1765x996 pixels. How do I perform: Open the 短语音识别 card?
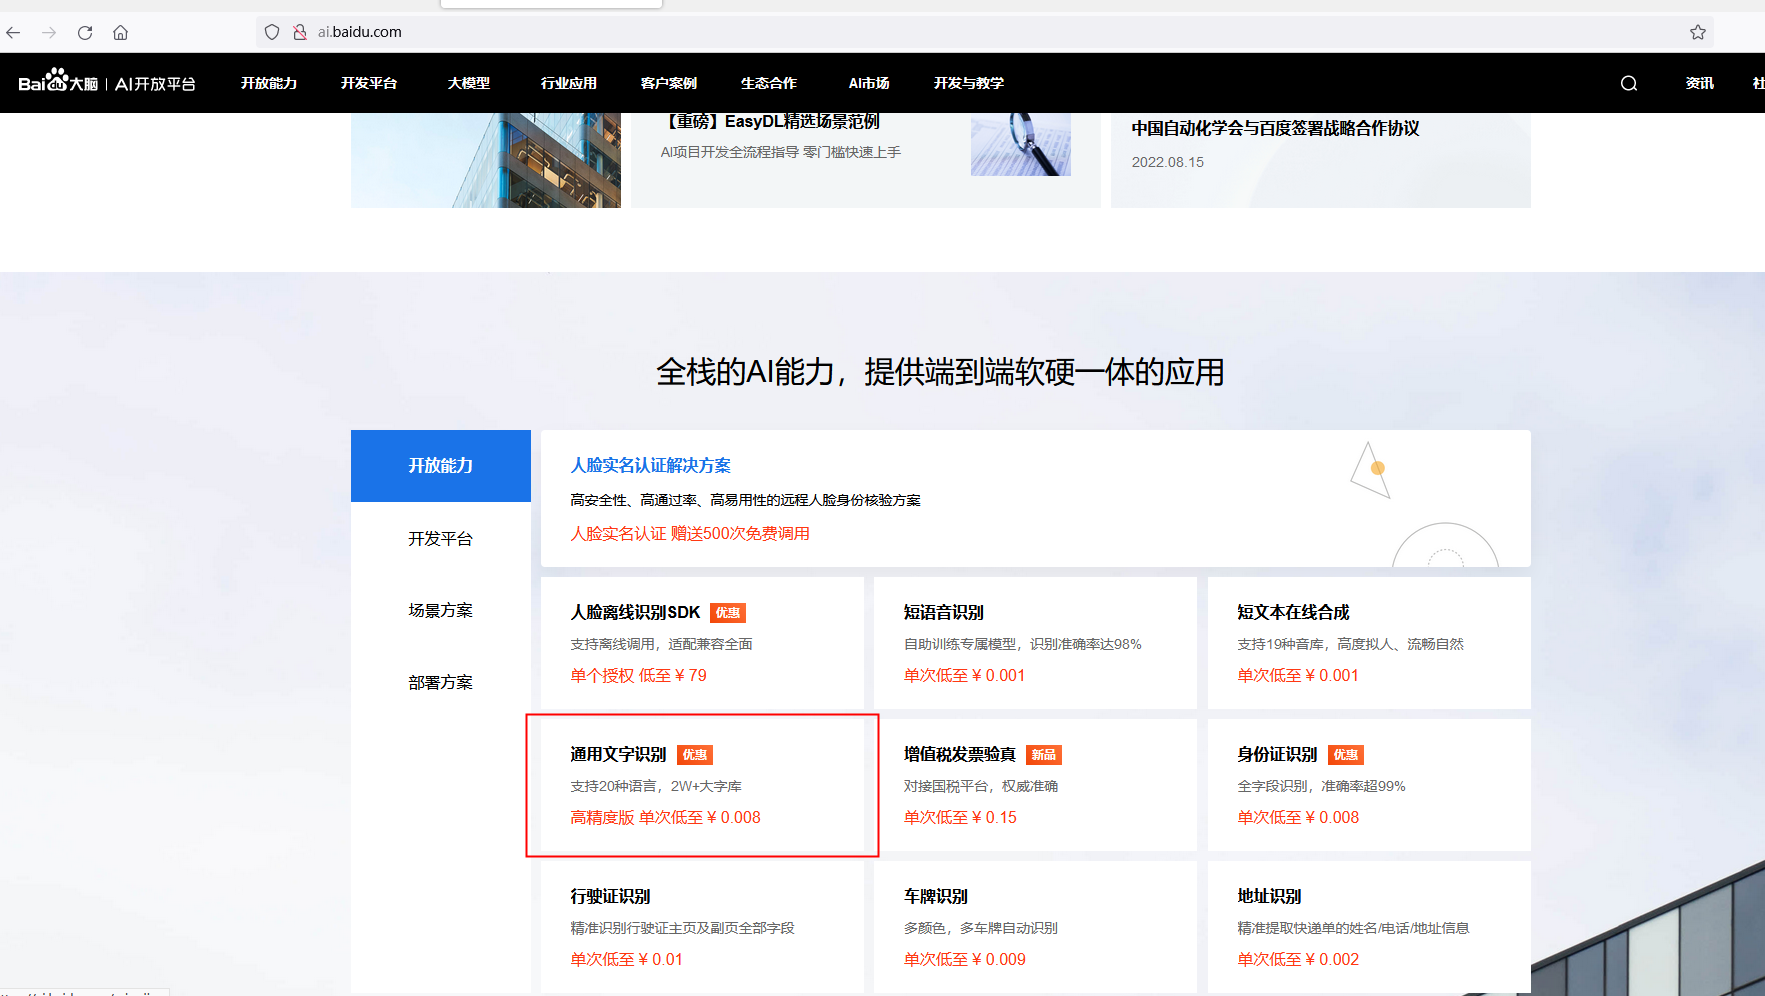click(1036, 643)
